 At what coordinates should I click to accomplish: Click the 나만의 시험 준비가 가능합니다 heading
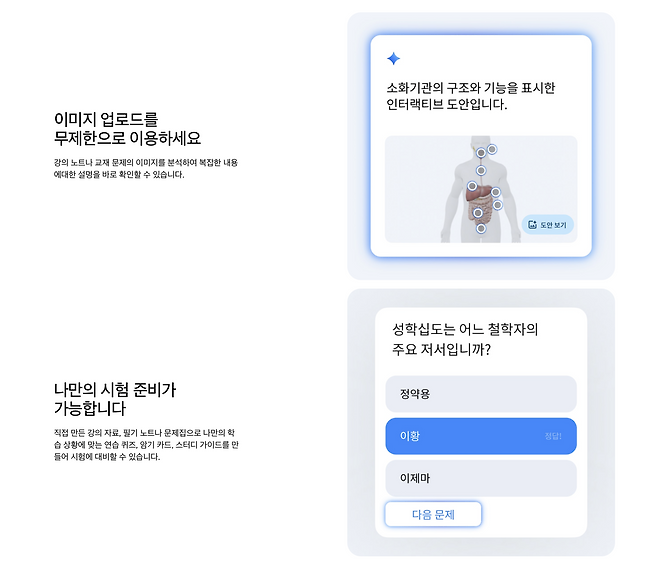(115, 399)
